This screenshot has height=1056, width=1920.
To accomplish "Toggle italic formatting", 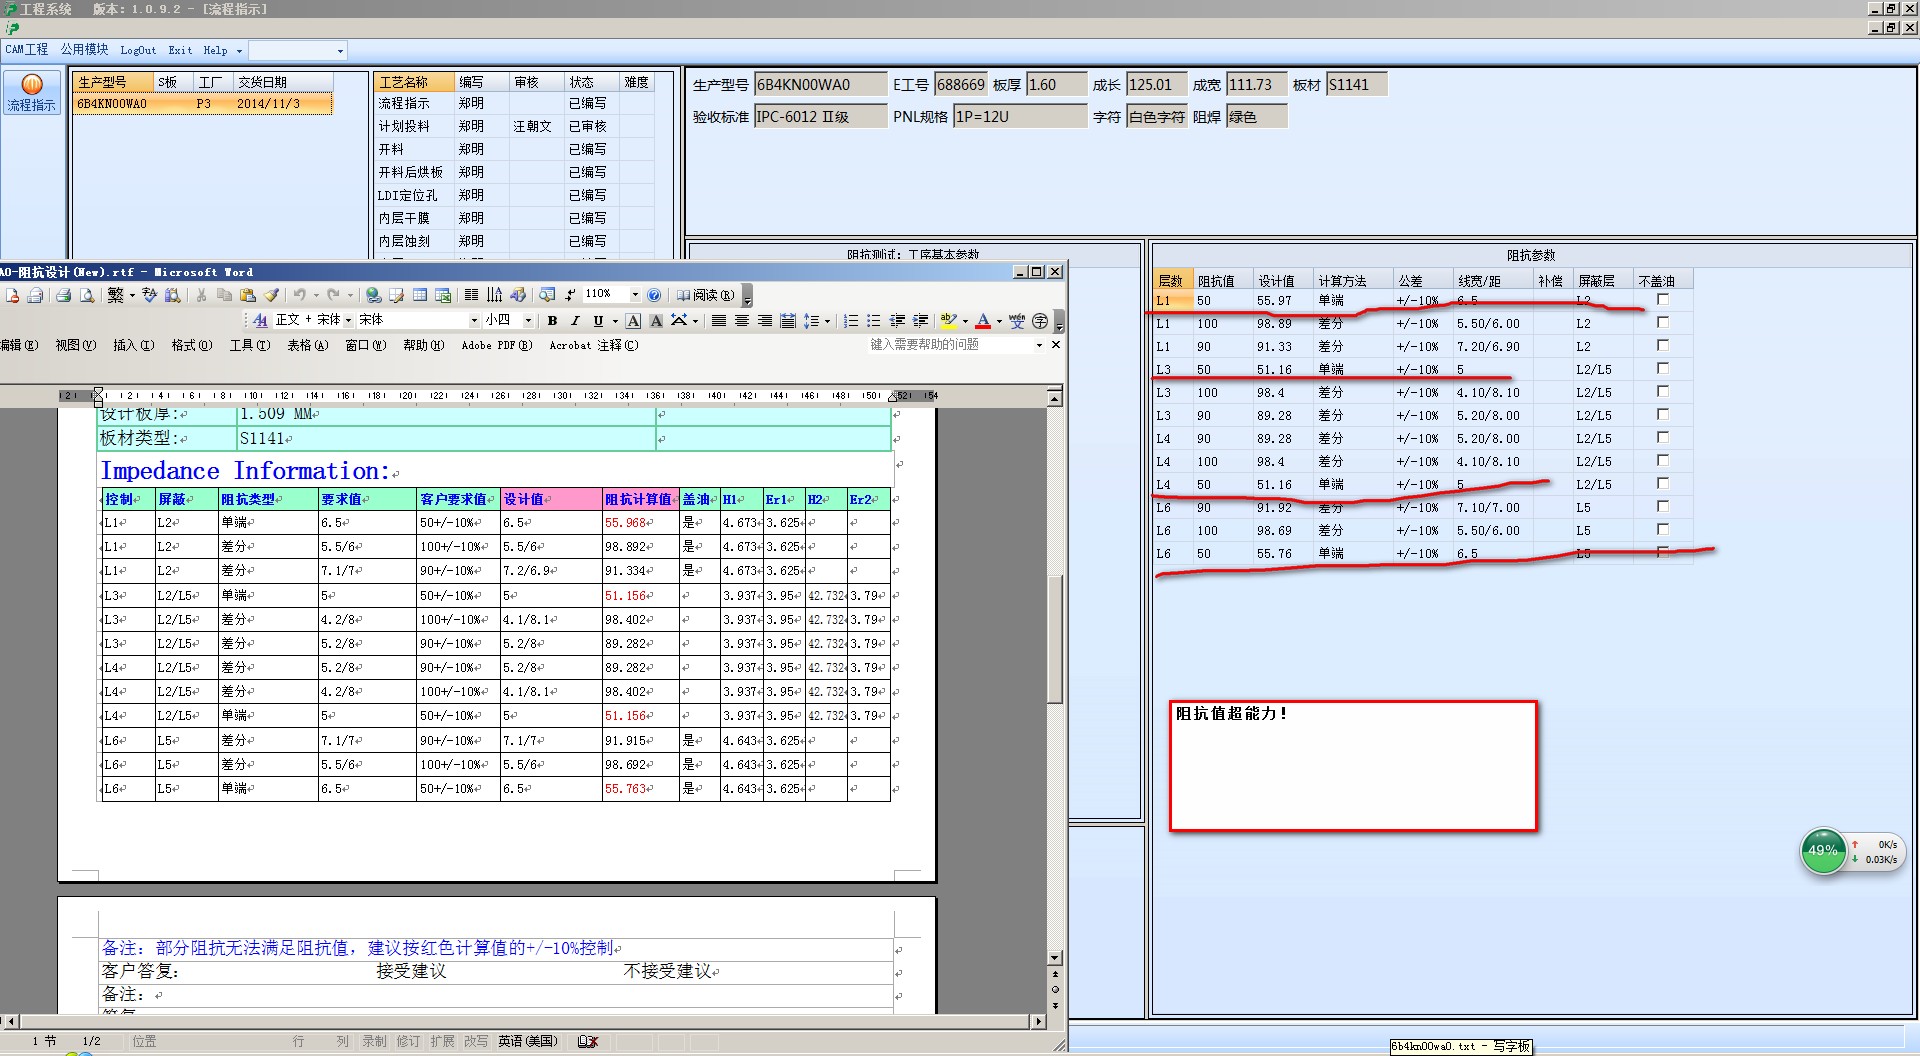I will tap(575, 320).
